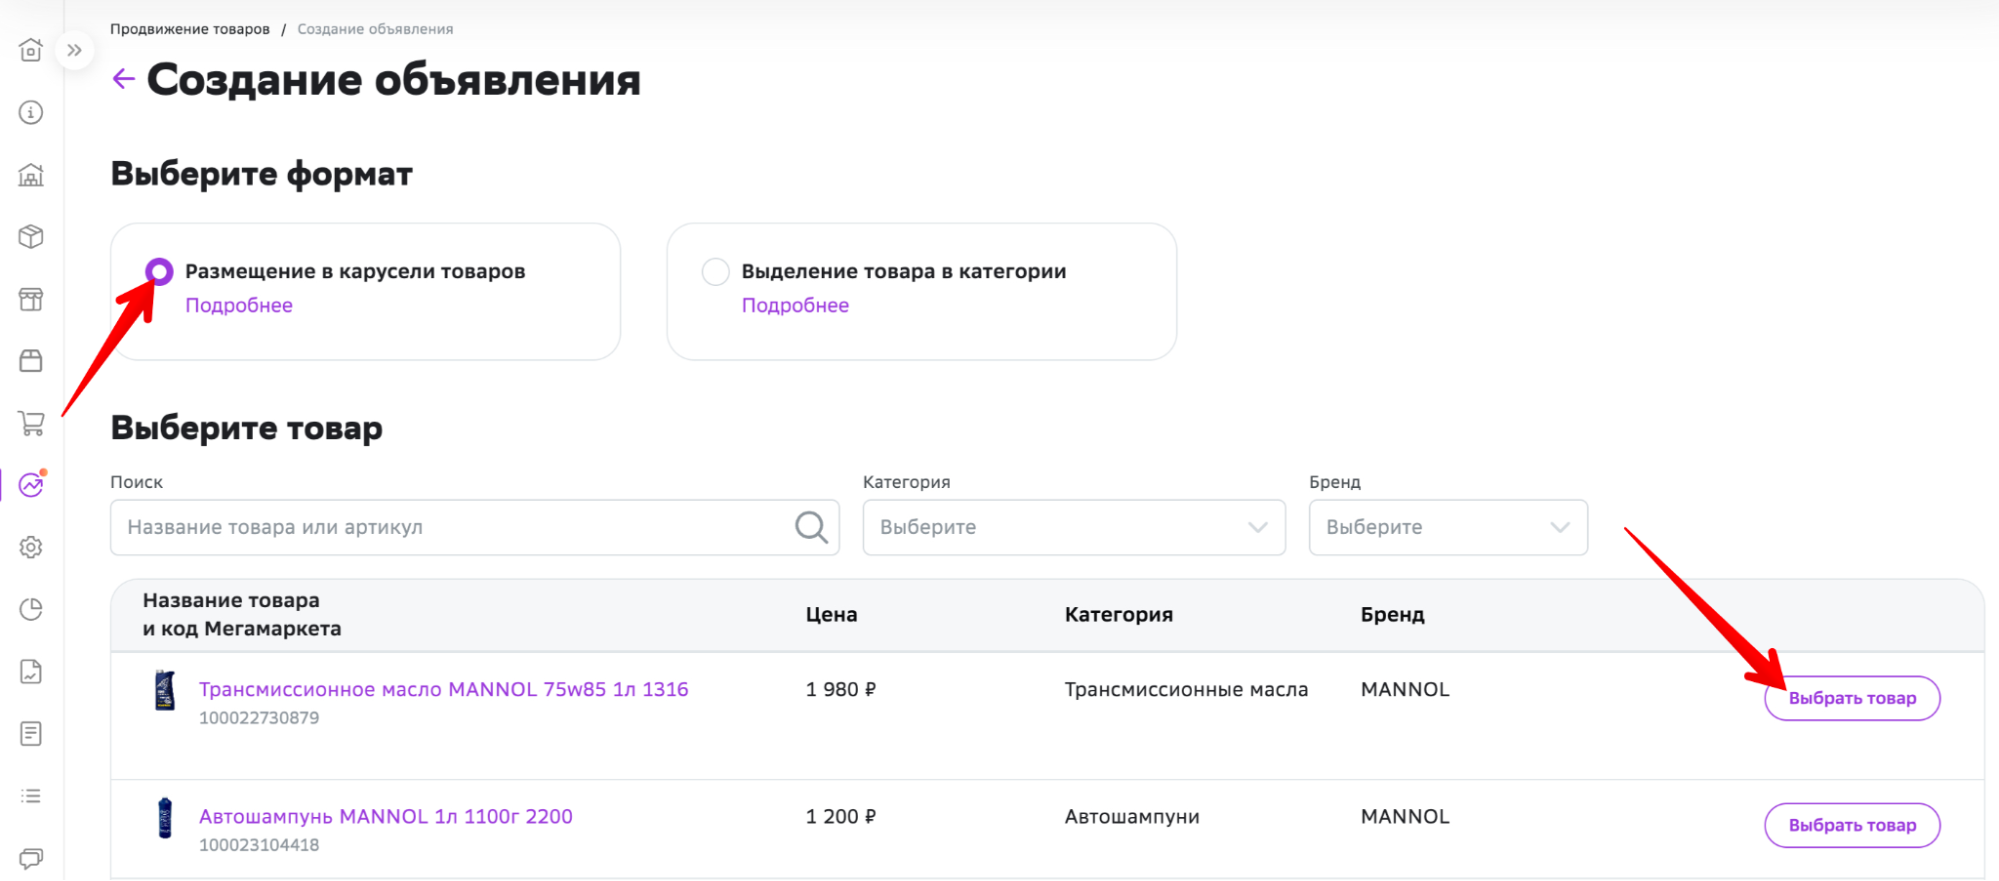Open the promotion chart icon in sidebar
The width and height of the screenshot is (1999, 881).
click(x=32, y=484)
